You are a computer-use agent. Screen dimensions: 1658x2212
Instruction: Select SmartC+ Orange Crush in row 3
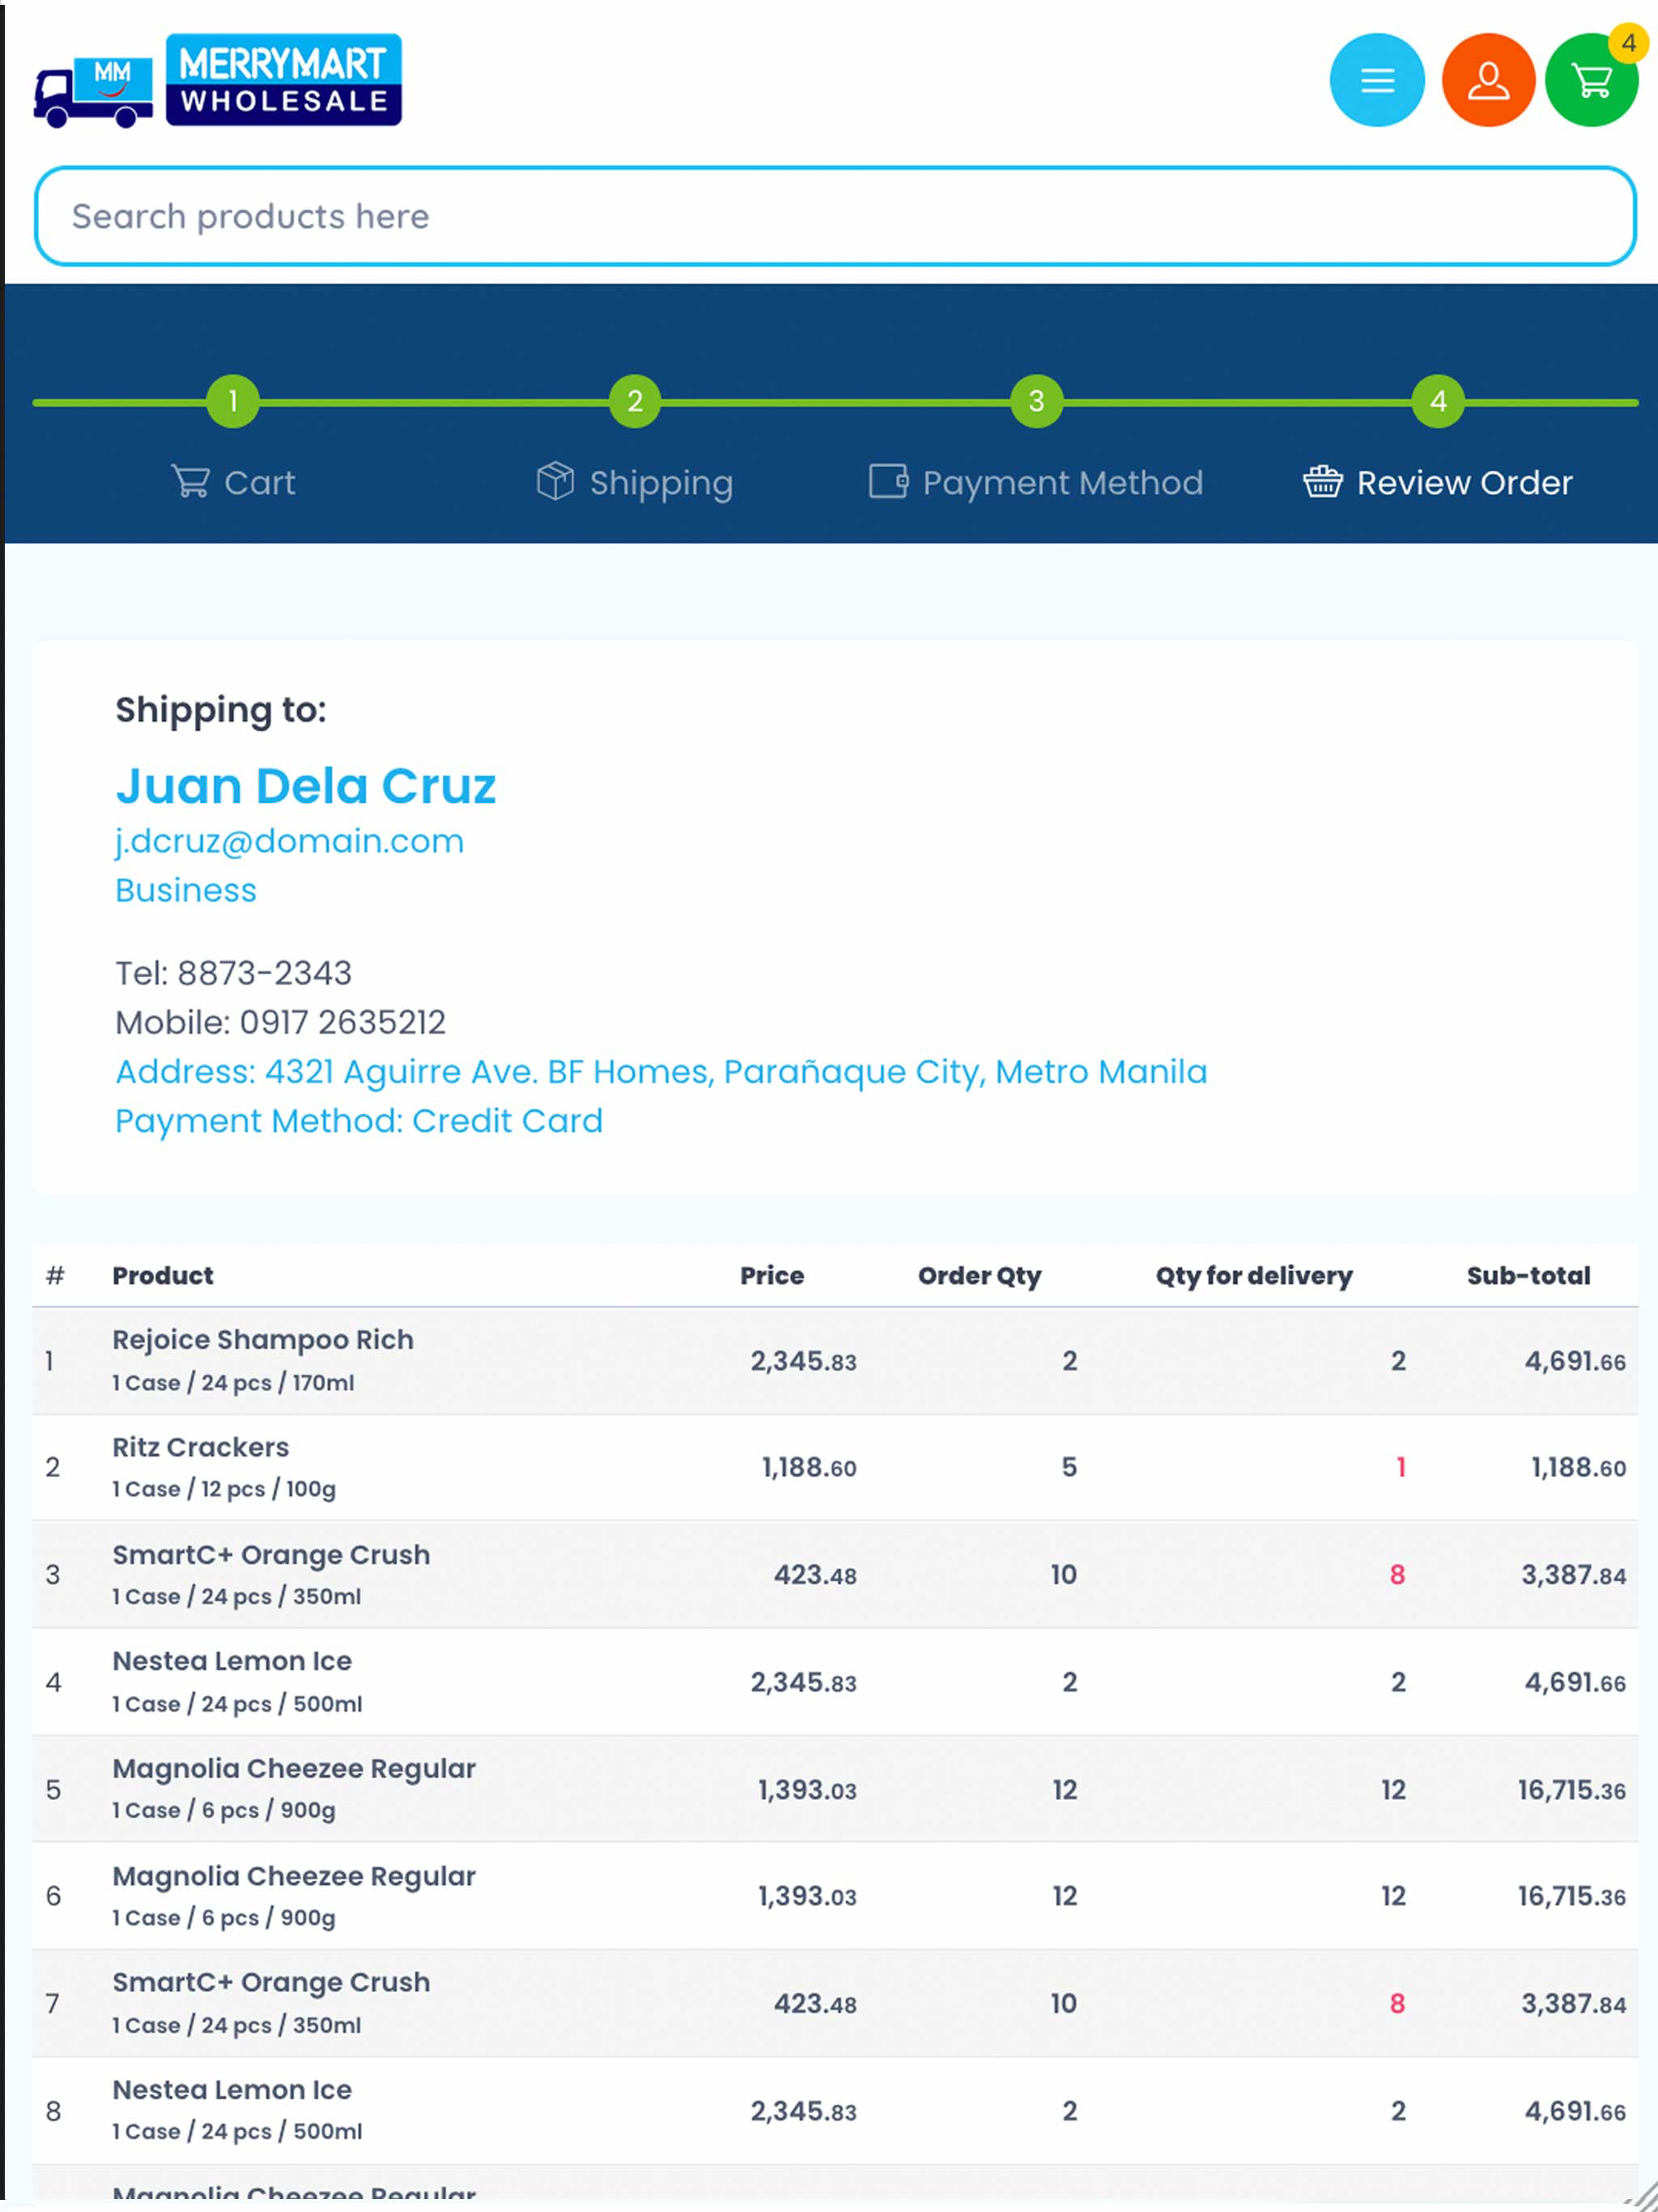[x=271, y=1555]
